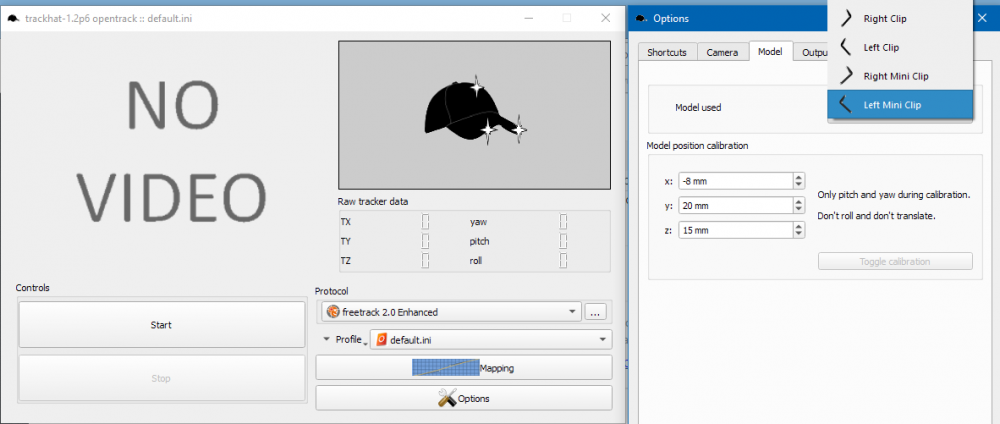This screenshot has height=424, width=1000.
Task: Open protocol settings via the ellipsis button
Action: pos(596,312)
